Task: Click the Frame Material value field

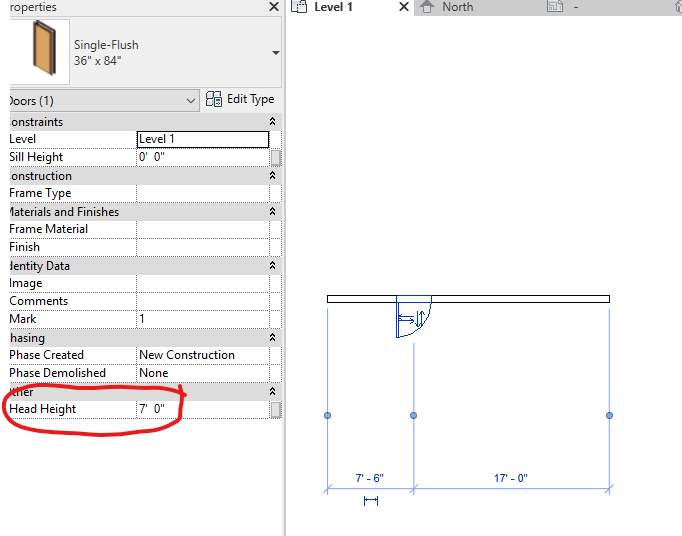Action: tap(203, 229)
